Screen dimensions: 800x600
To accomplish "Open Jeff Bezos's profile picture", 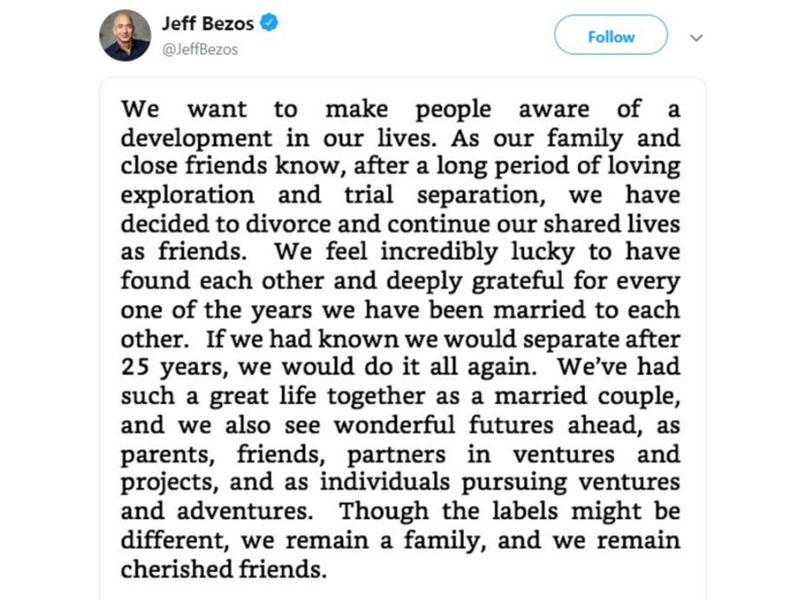I will pyautogui.click(x=125, y=36).
